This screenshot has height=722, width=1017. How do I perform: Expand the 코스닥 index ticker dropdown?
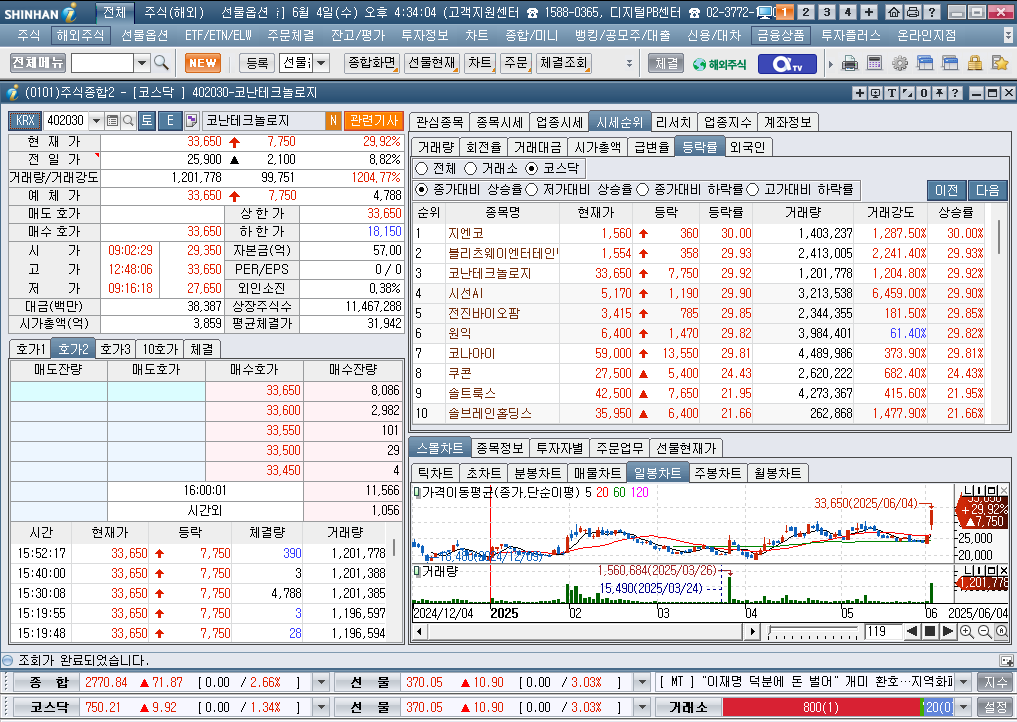pos(321,707)
